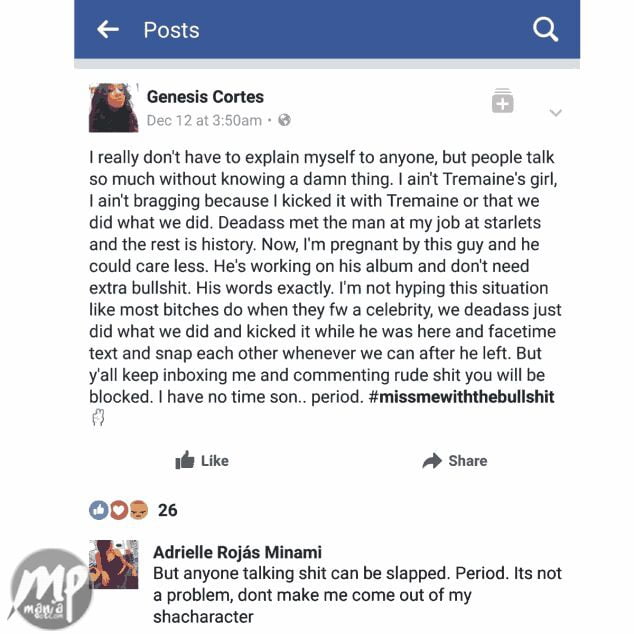Viewport: 634px width, 634px height.
Task: View the 26 reactions count
Action: click(167, 510)
